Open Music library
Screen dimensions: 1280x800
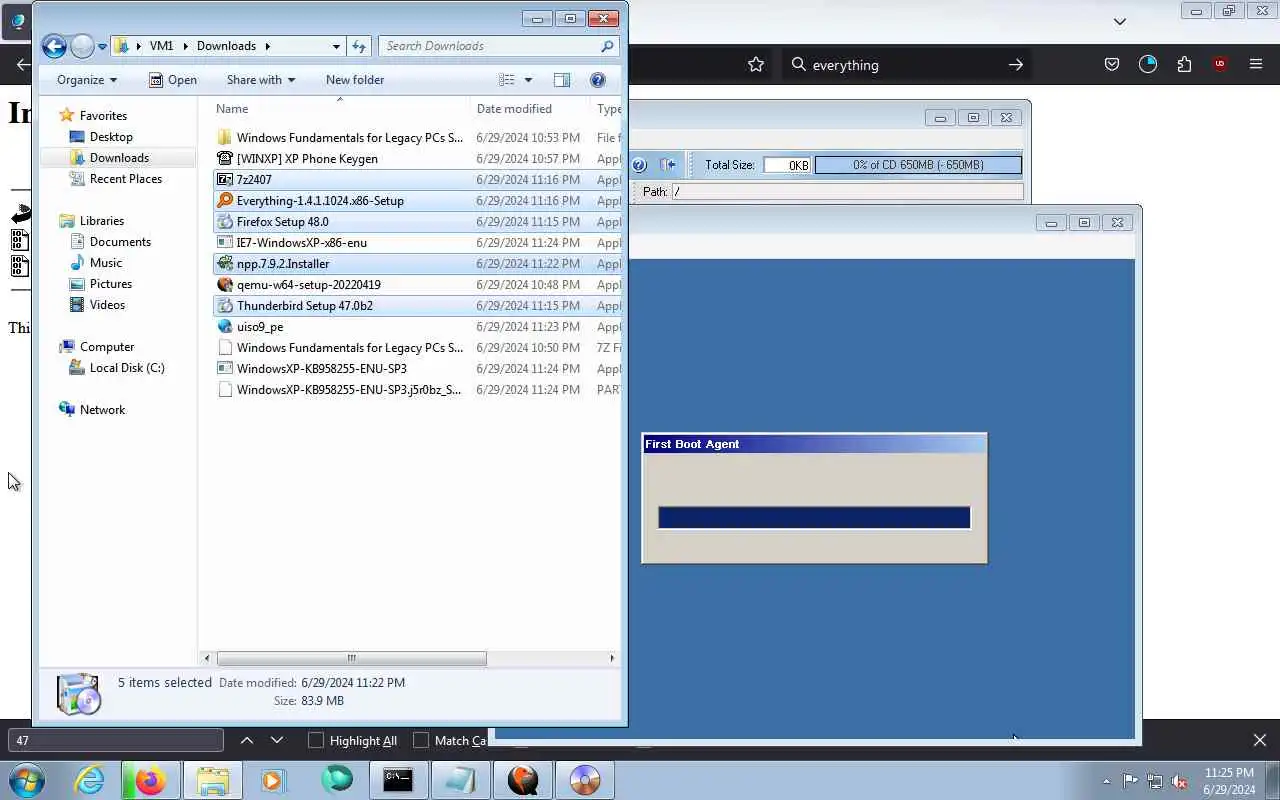106,263
